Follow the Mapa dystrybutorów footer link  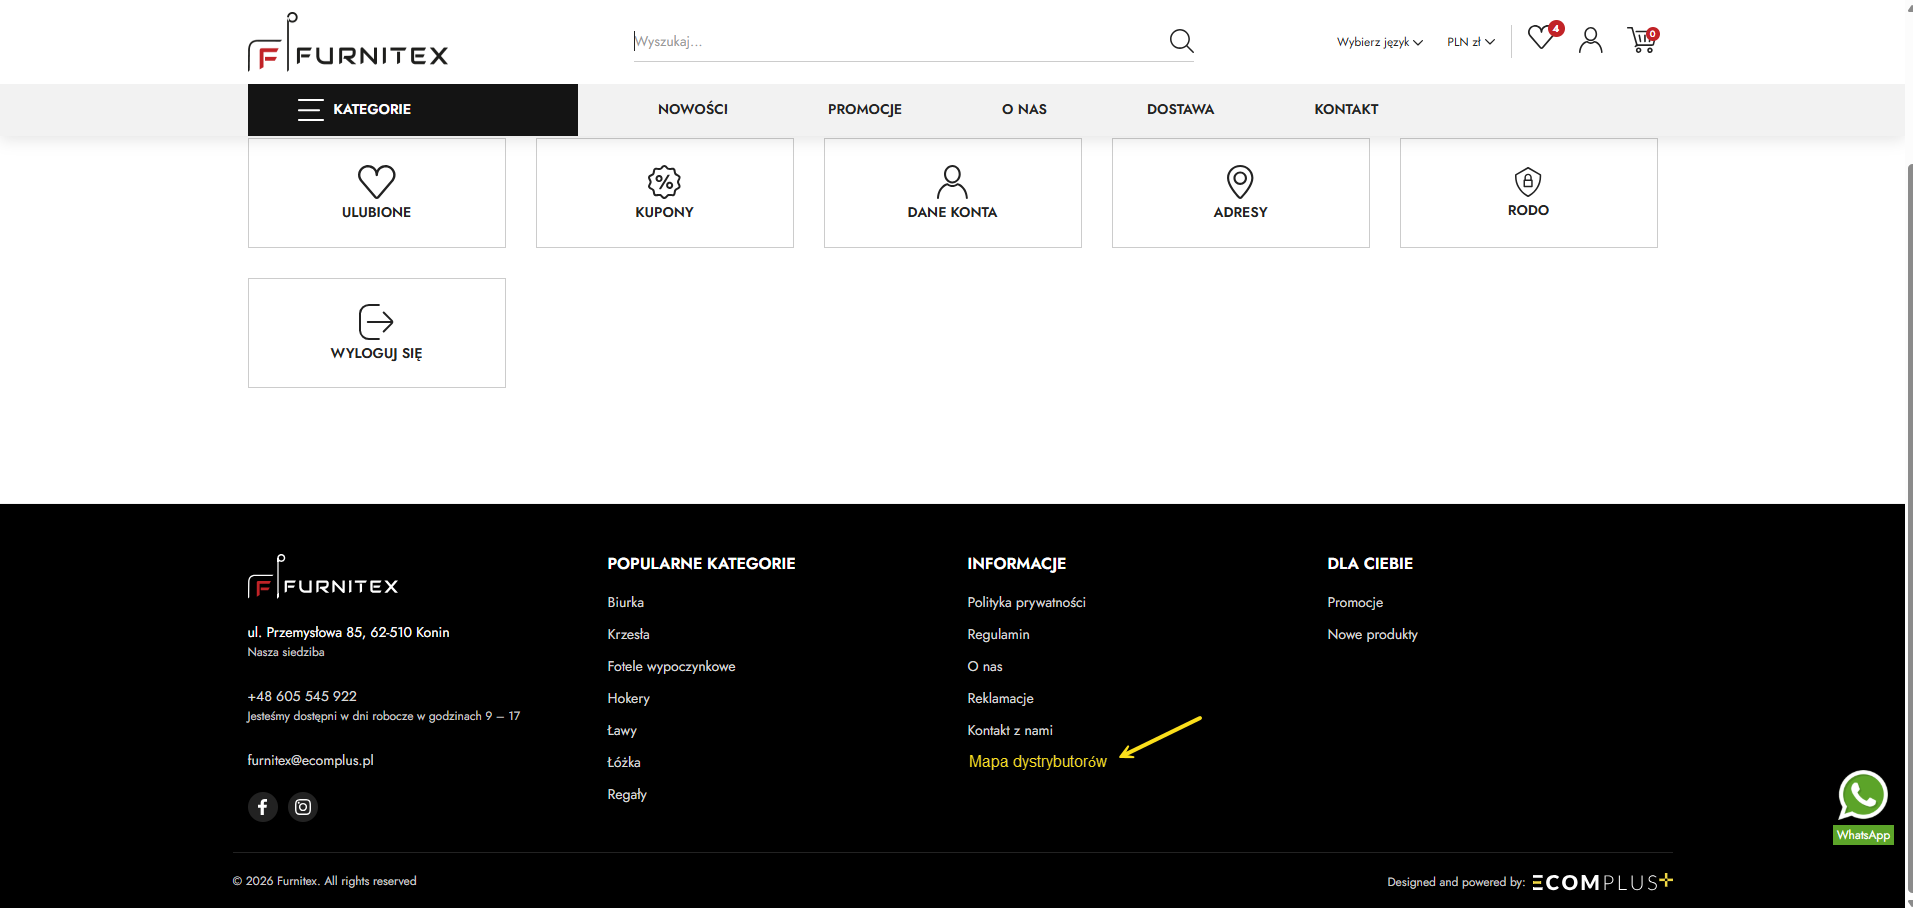tap(1038, 762)
